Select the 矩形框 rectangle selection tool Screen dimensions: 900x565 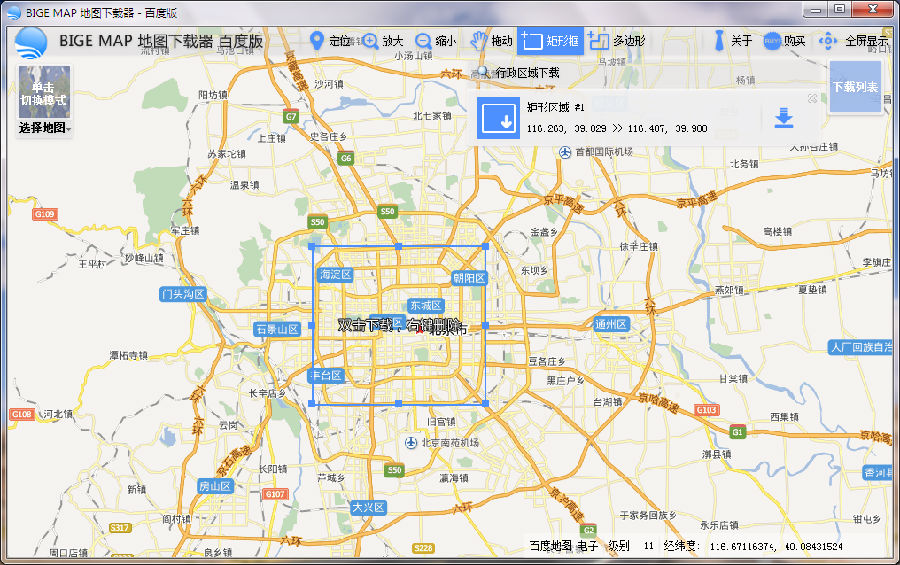click(x=550, y=41)
